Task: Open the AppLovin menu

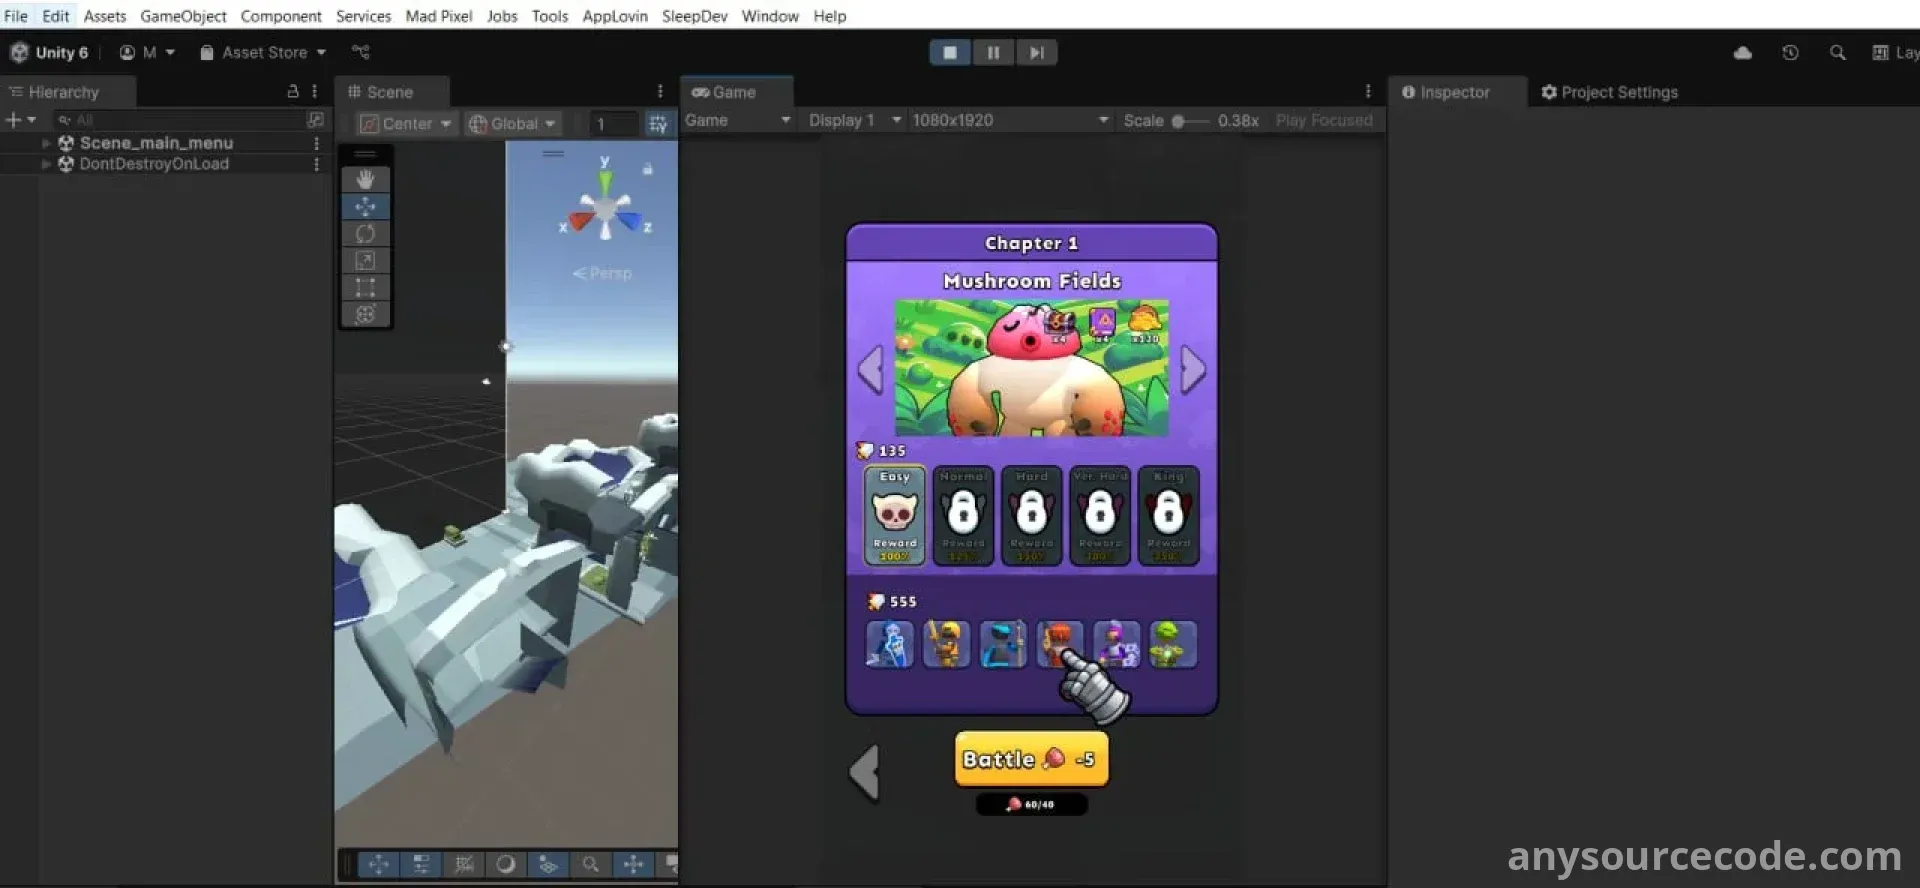Action: pos(615,16)
